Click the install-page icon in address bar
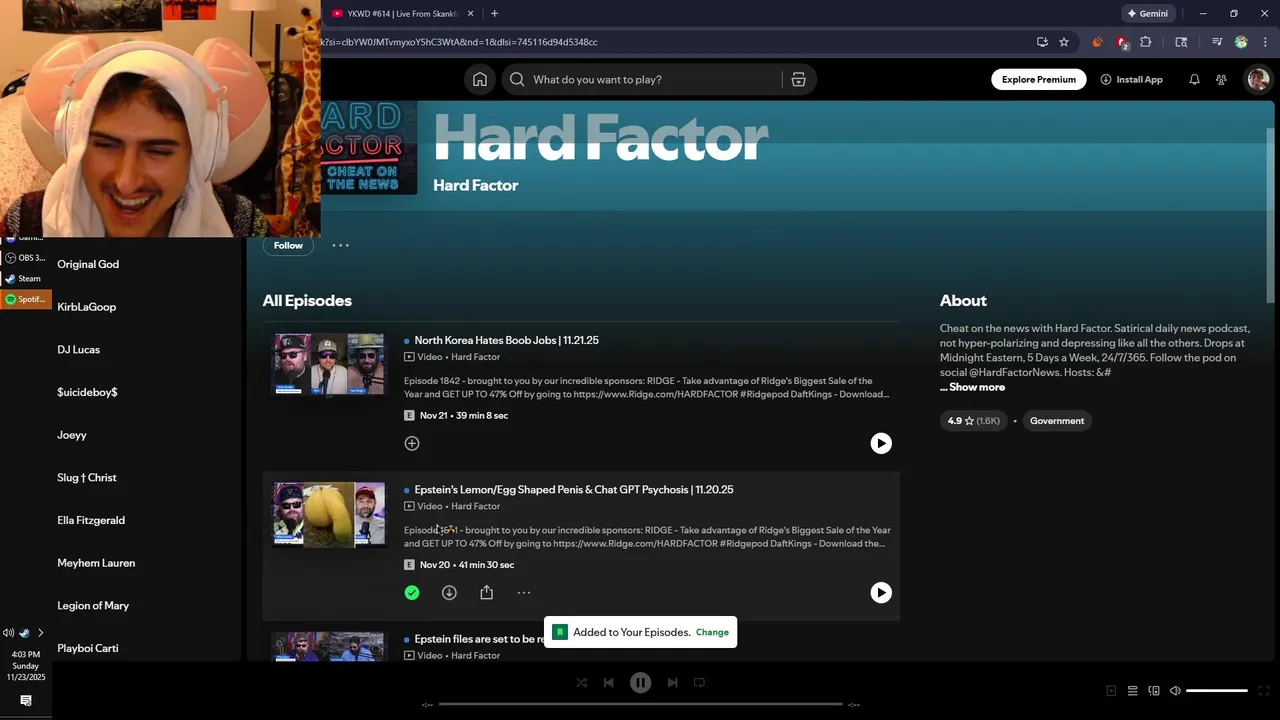The image size is (1280, 720). tap(1042, 42)
